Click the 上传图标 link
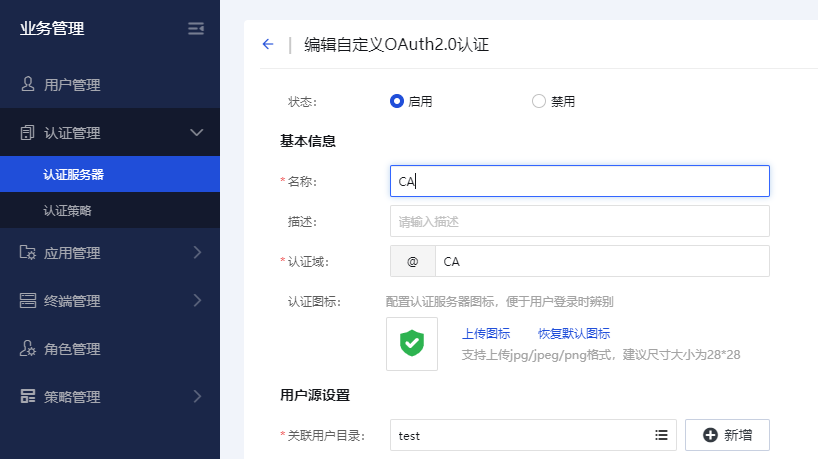The height and width of the screenshot is (459, 818). 486,333
